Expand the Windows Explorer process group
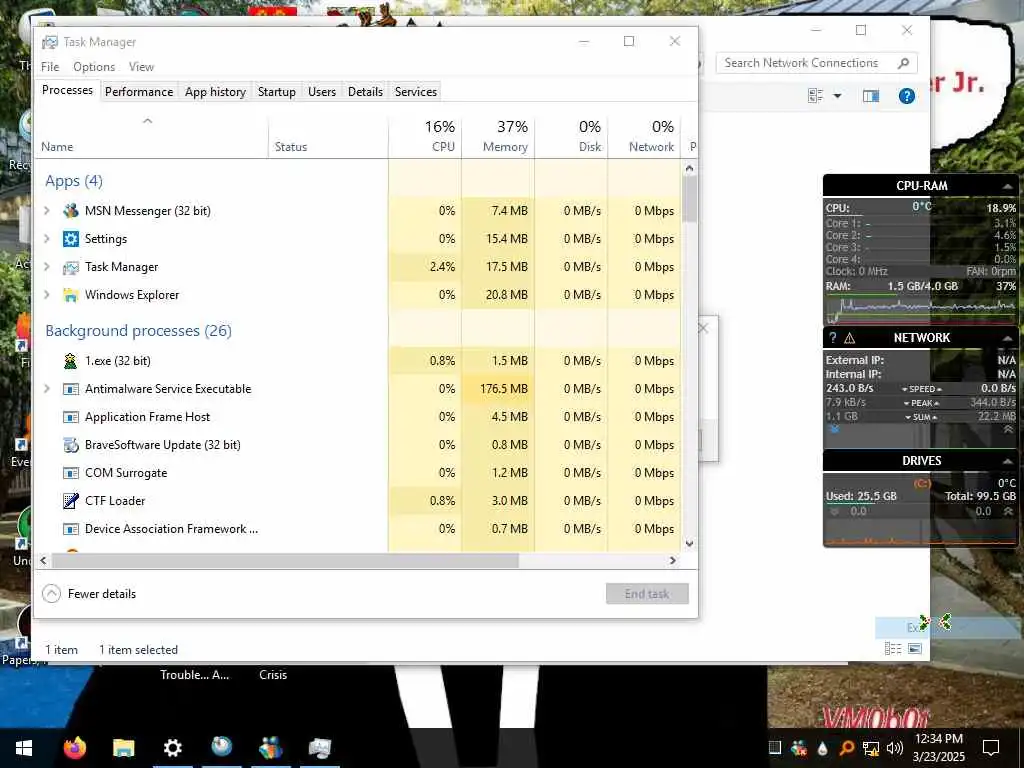Screen dimensions: 1024x768 point(47,295)
